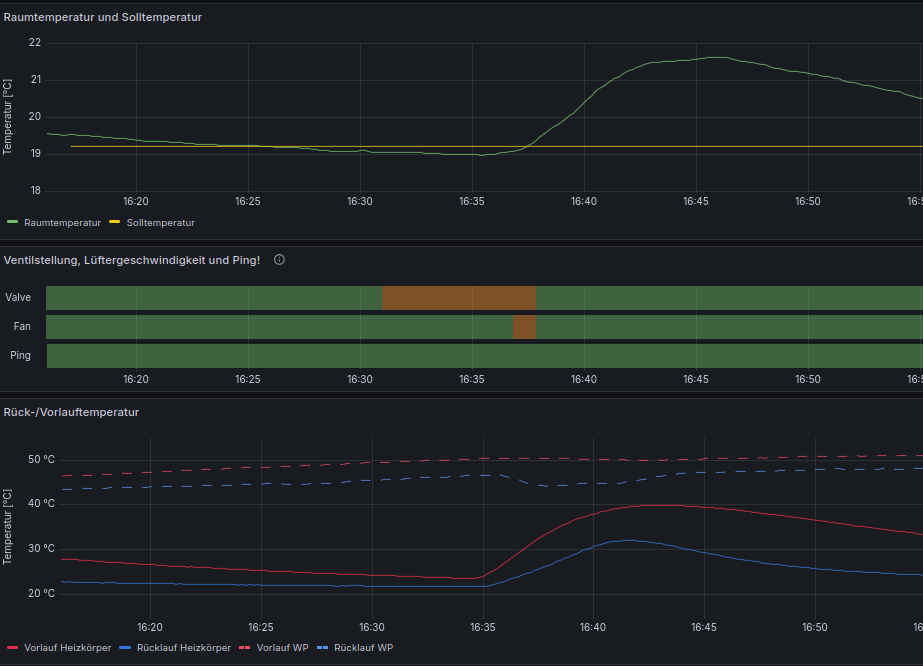Viewport: 923px width, 666px height.
Task: Select the orange segment in the Valve row
Action: click(458, 297)
